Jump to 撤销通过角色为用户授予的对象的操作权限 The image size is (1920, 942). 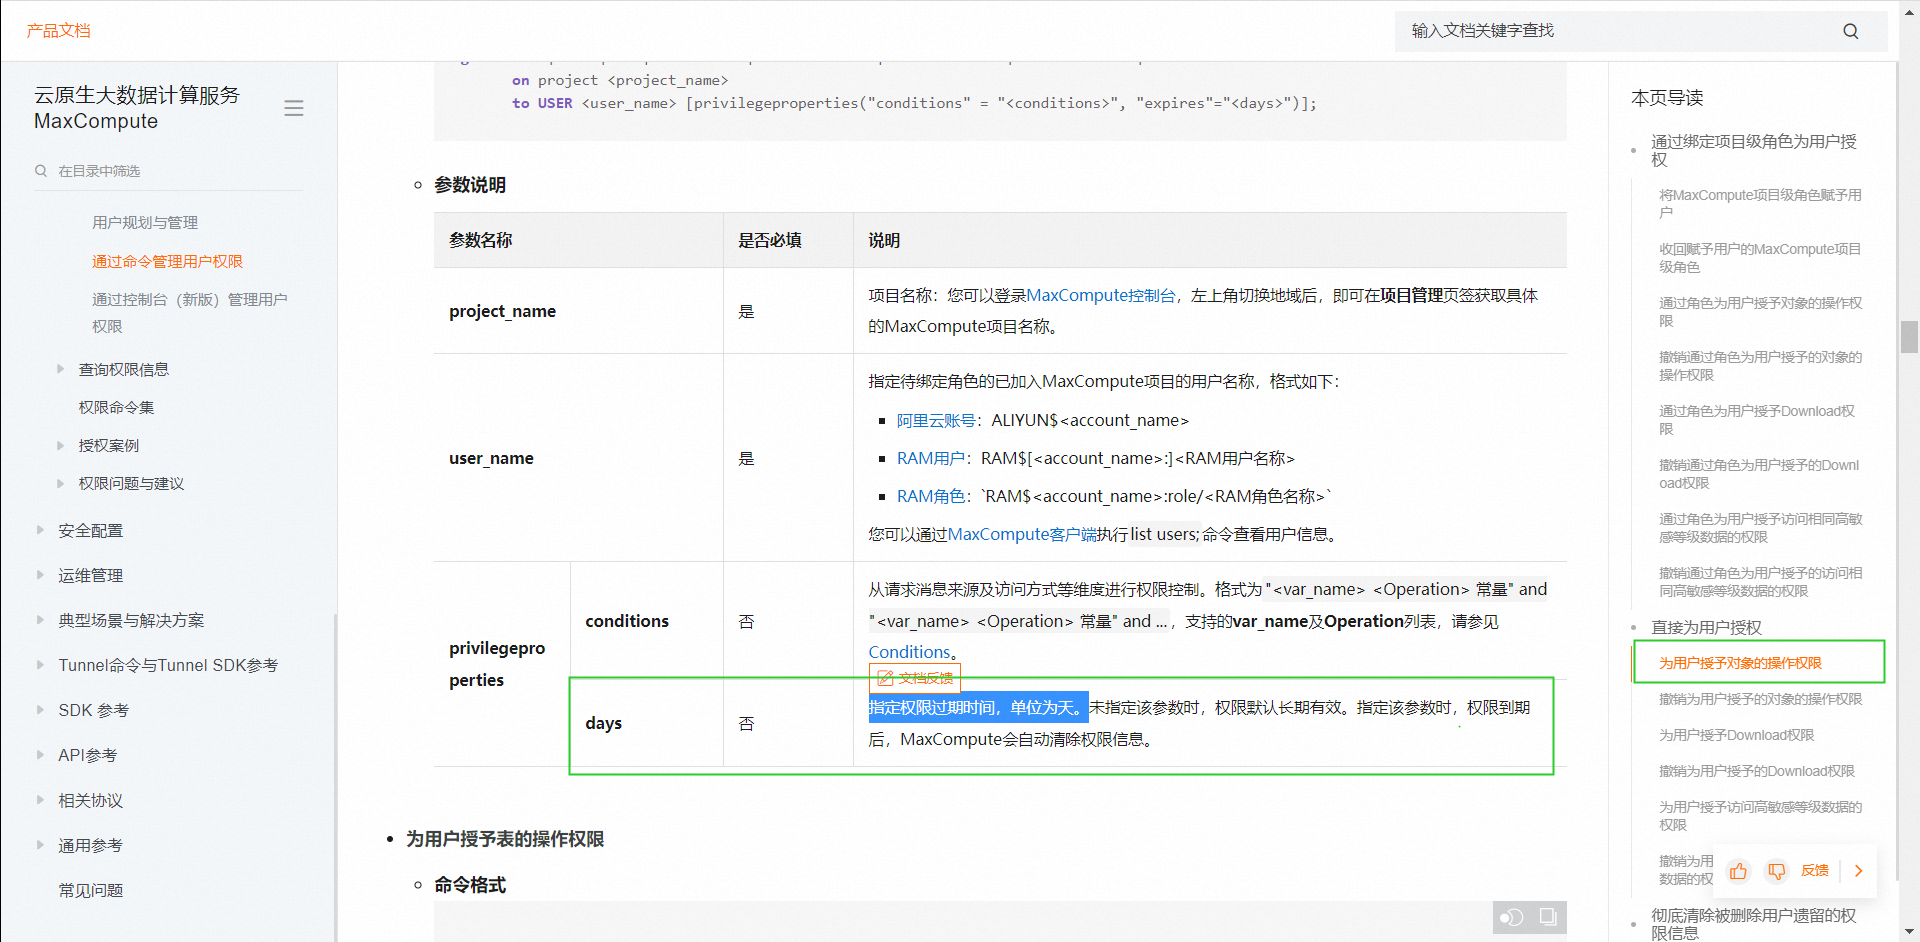pos(1760,366)
